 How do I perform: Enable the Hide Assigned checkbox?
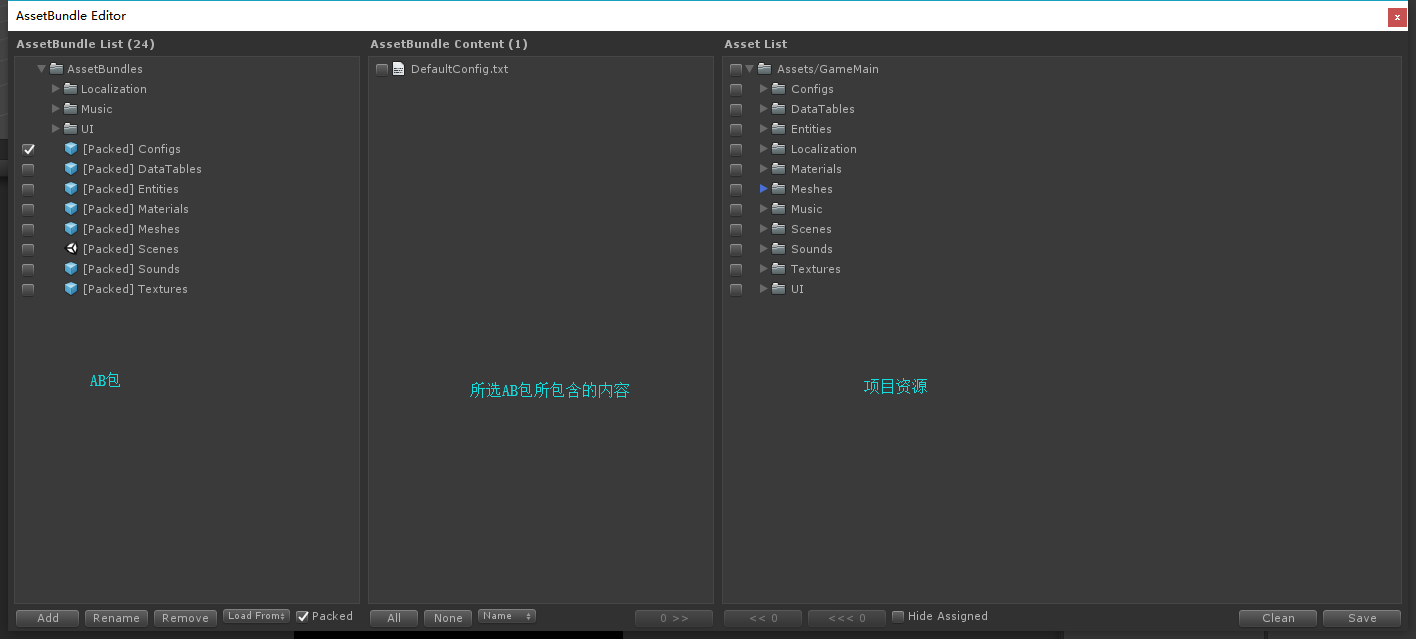[x=897, y=616]
